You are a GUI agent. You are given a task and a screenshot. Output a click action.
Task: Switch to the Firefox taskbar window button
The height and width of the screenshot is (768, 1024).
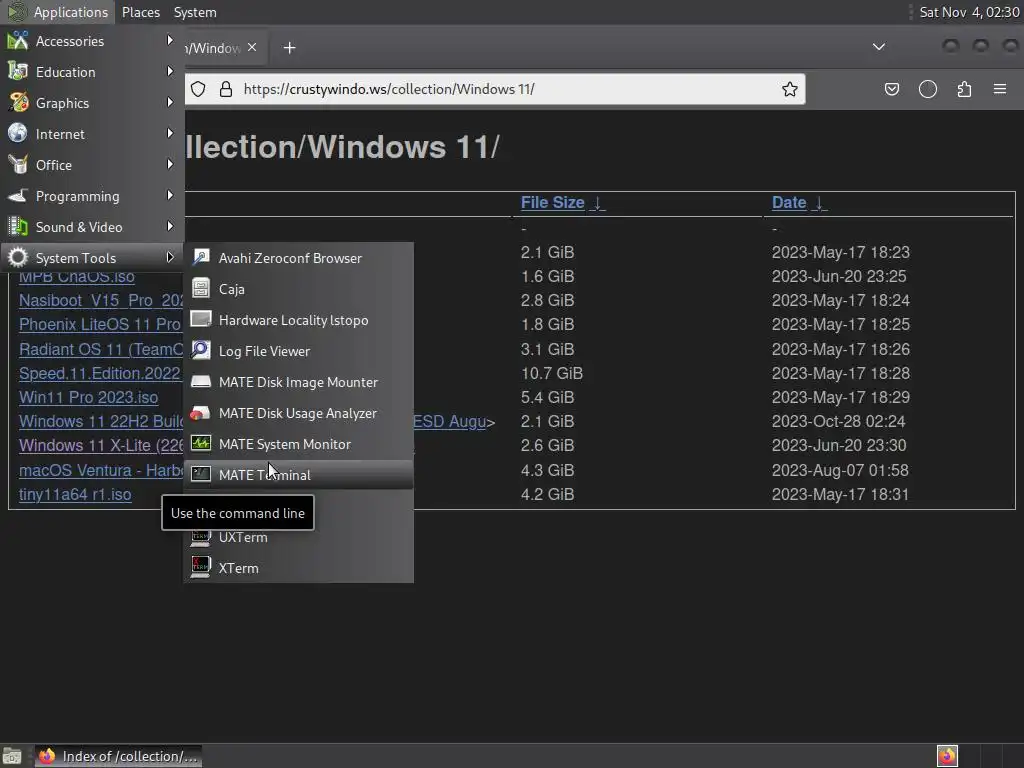coord(118,756)
